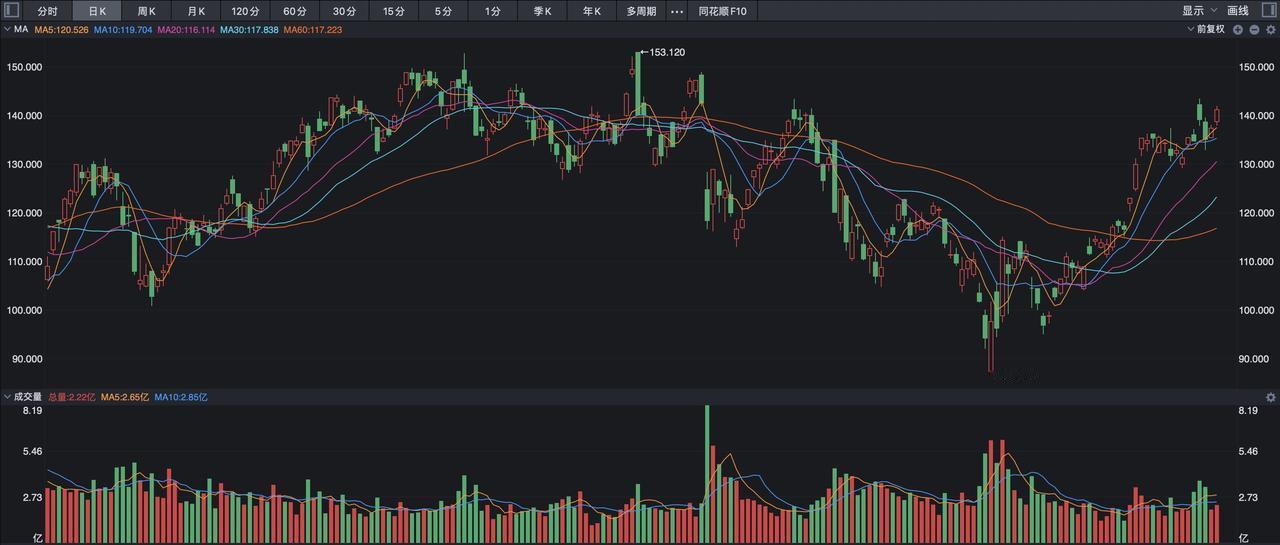Viewport: 1280px width, 545px height.
Task: Click the volume MA5:2.65亿 label
Action: 125,397
